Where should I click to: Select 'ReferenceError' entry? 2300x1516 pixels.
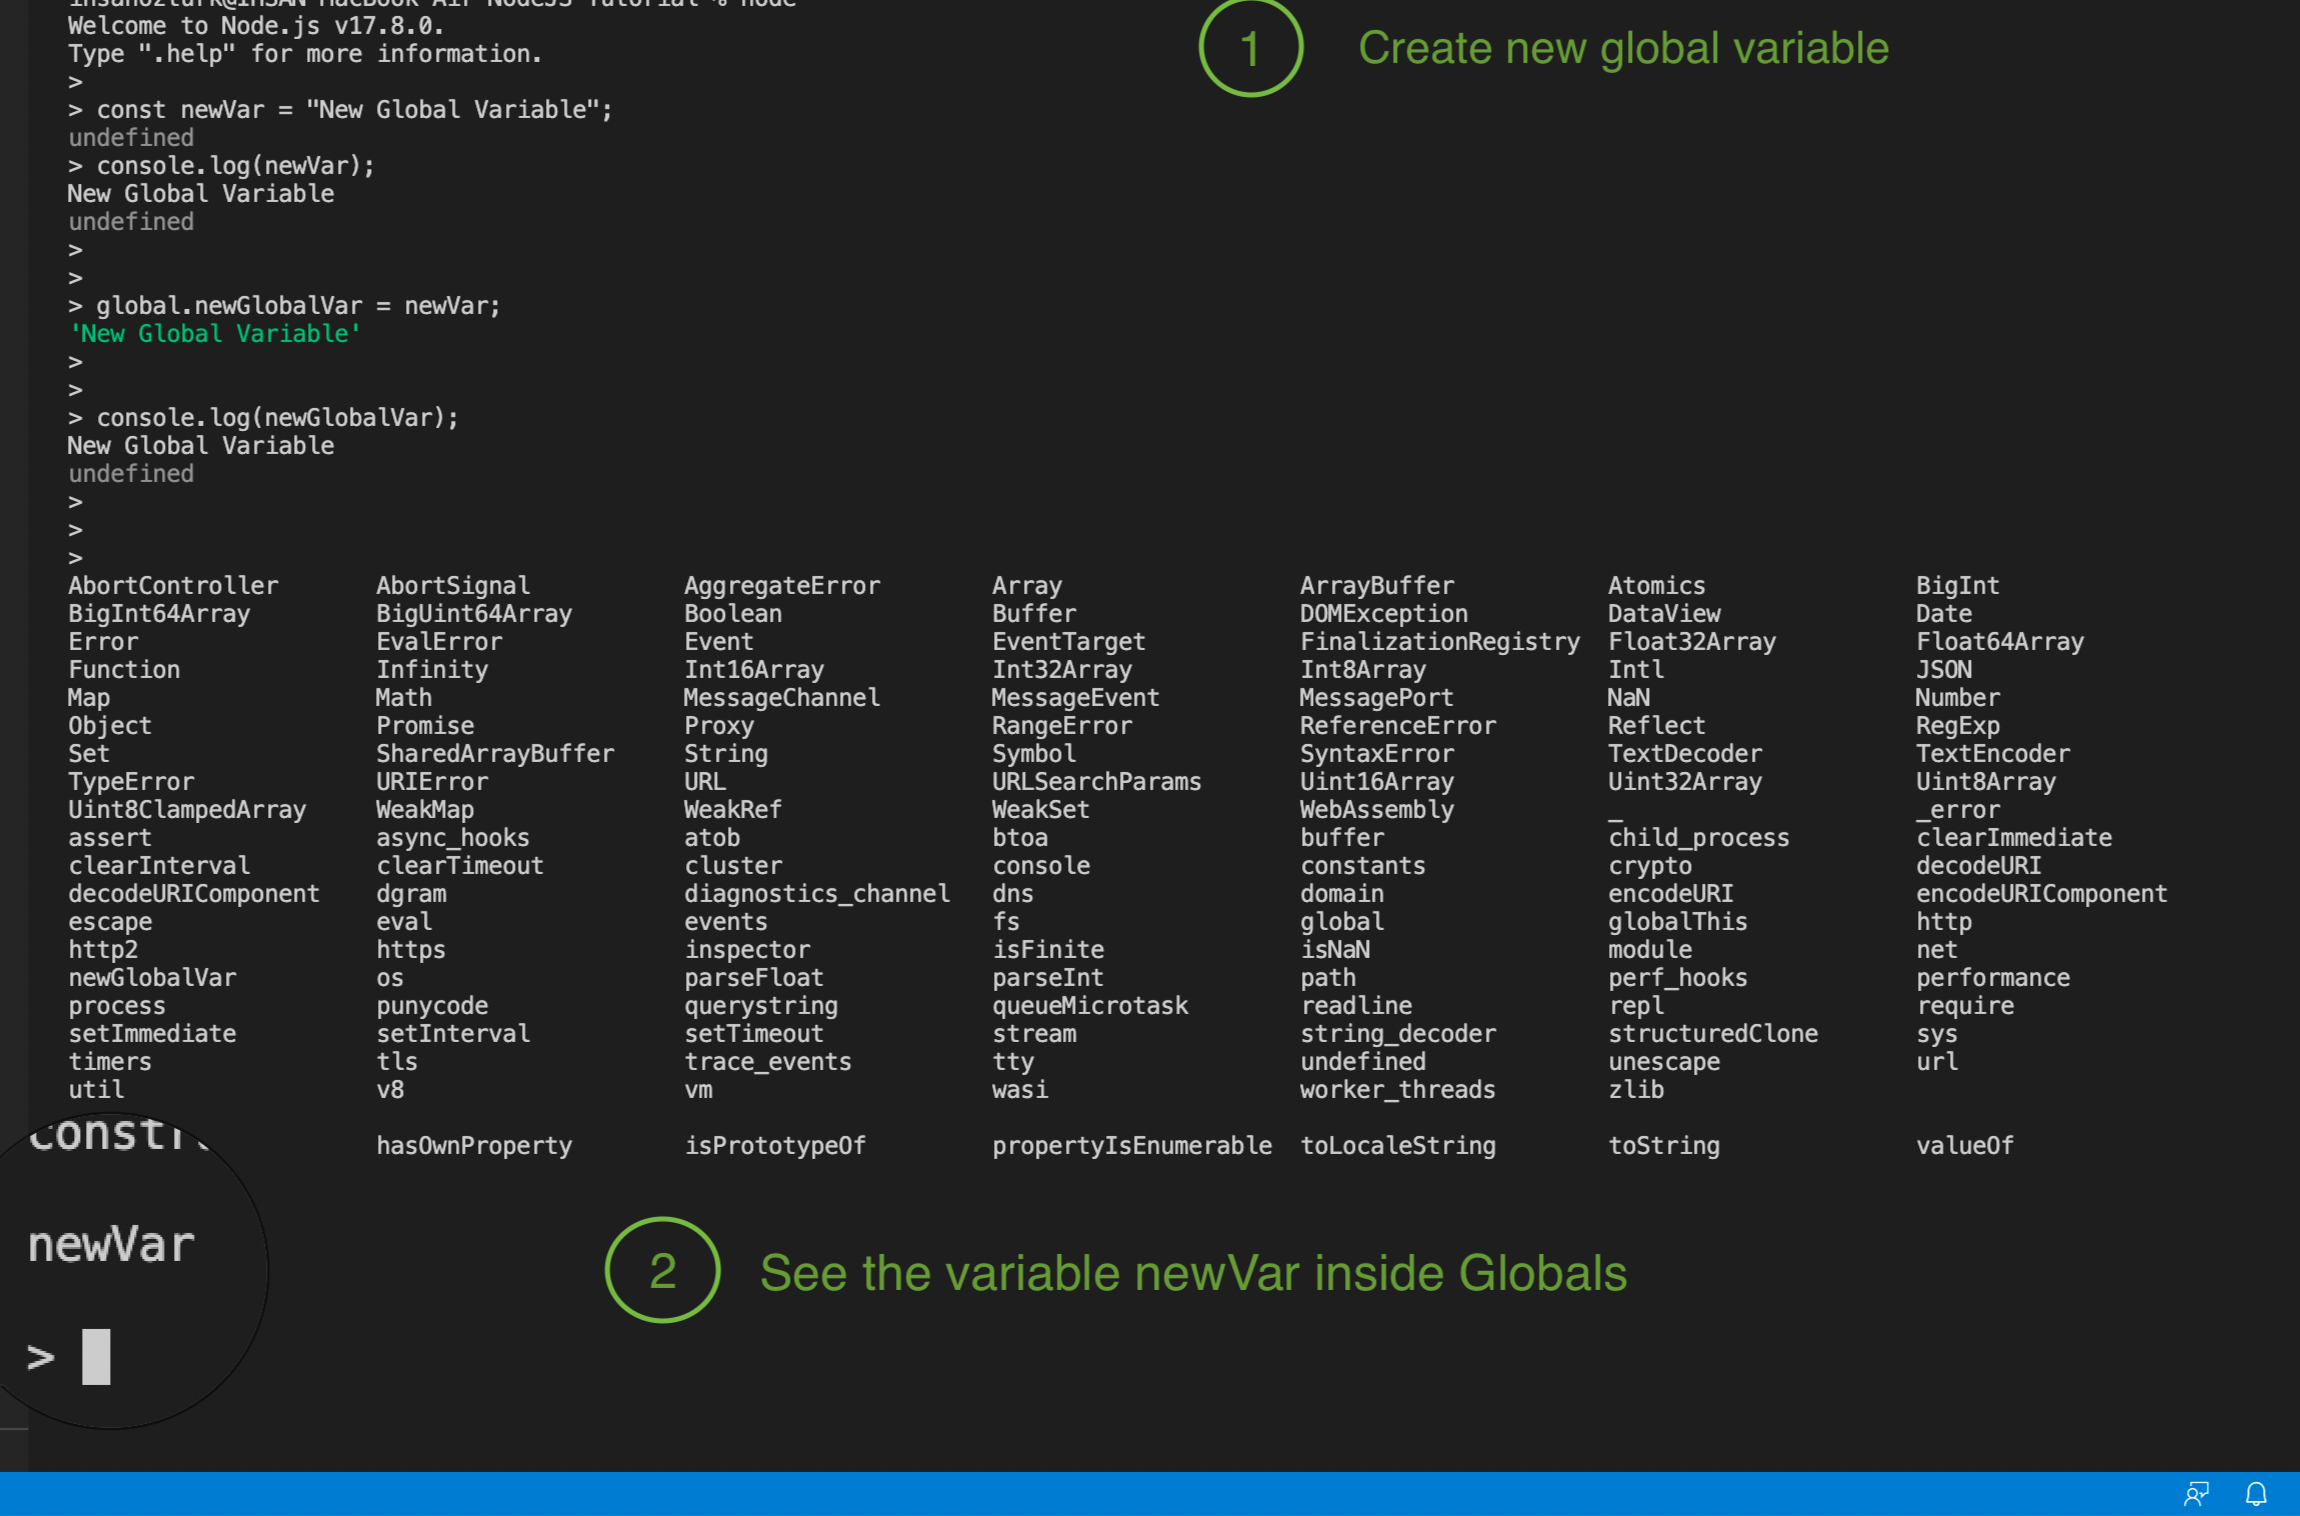[1398, 726]
